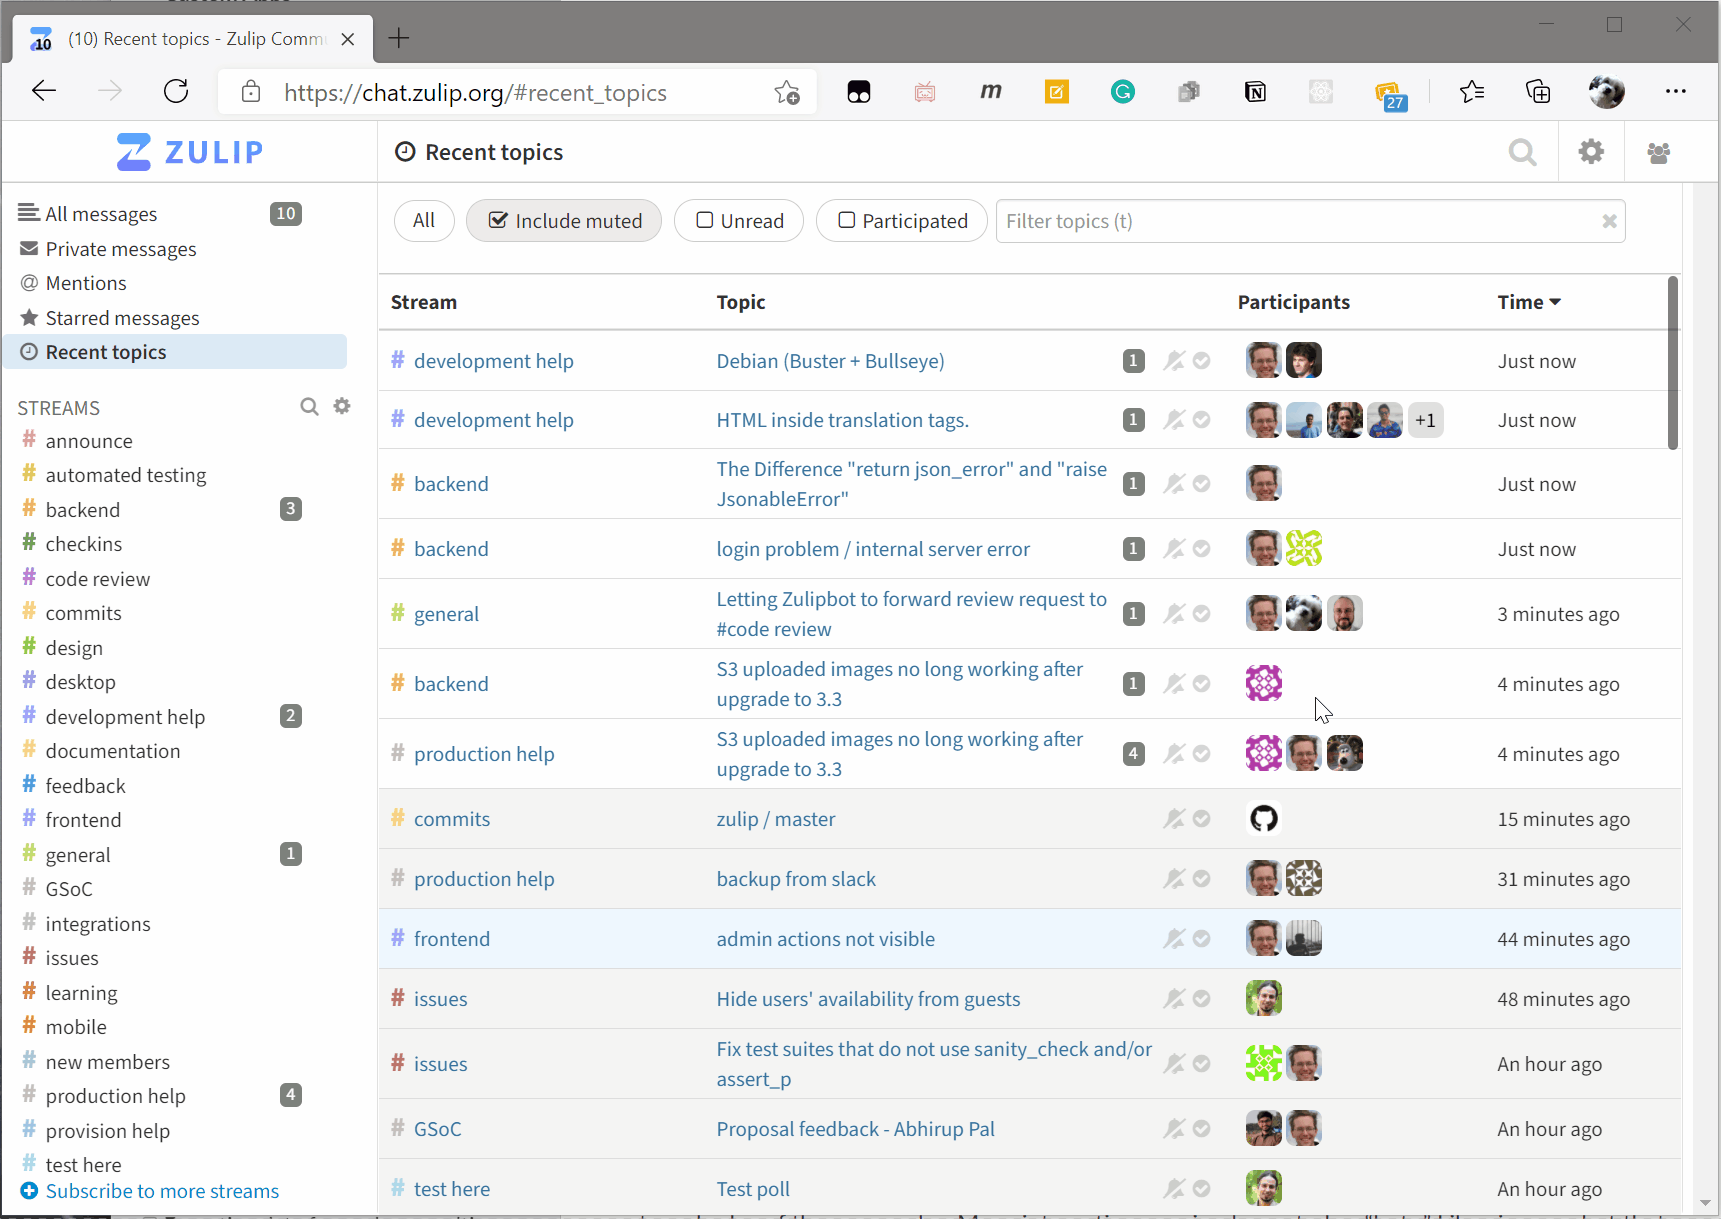Image resolution: width=1721 pixels, height=1219 pixels.
Task: Open the Debian (Buster + Bullseye) topic
Action: (830, 361)
